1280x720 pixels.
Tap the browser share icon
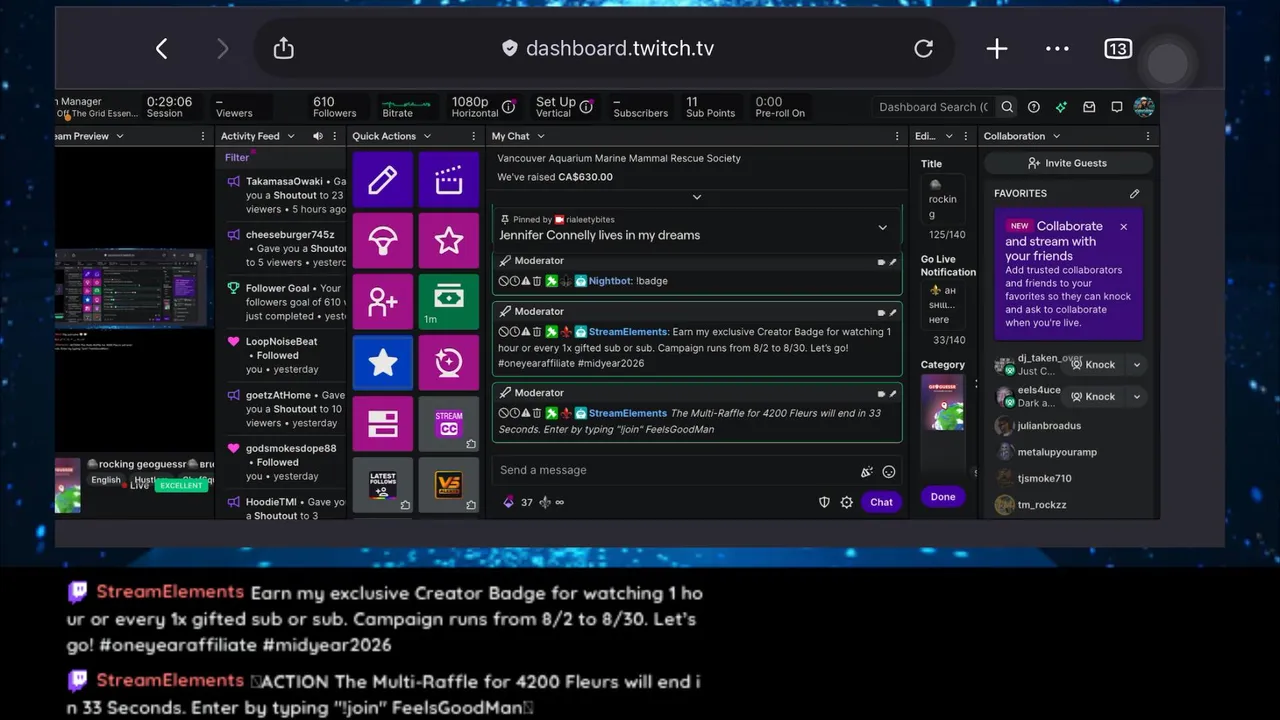coord(284,48)
